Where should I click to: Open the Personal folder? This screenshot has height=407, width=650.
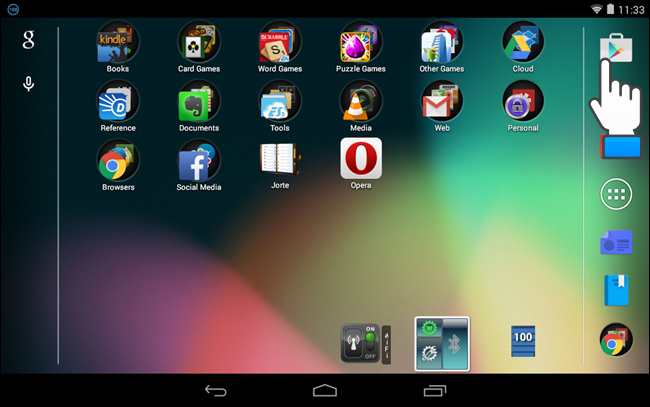523,101
